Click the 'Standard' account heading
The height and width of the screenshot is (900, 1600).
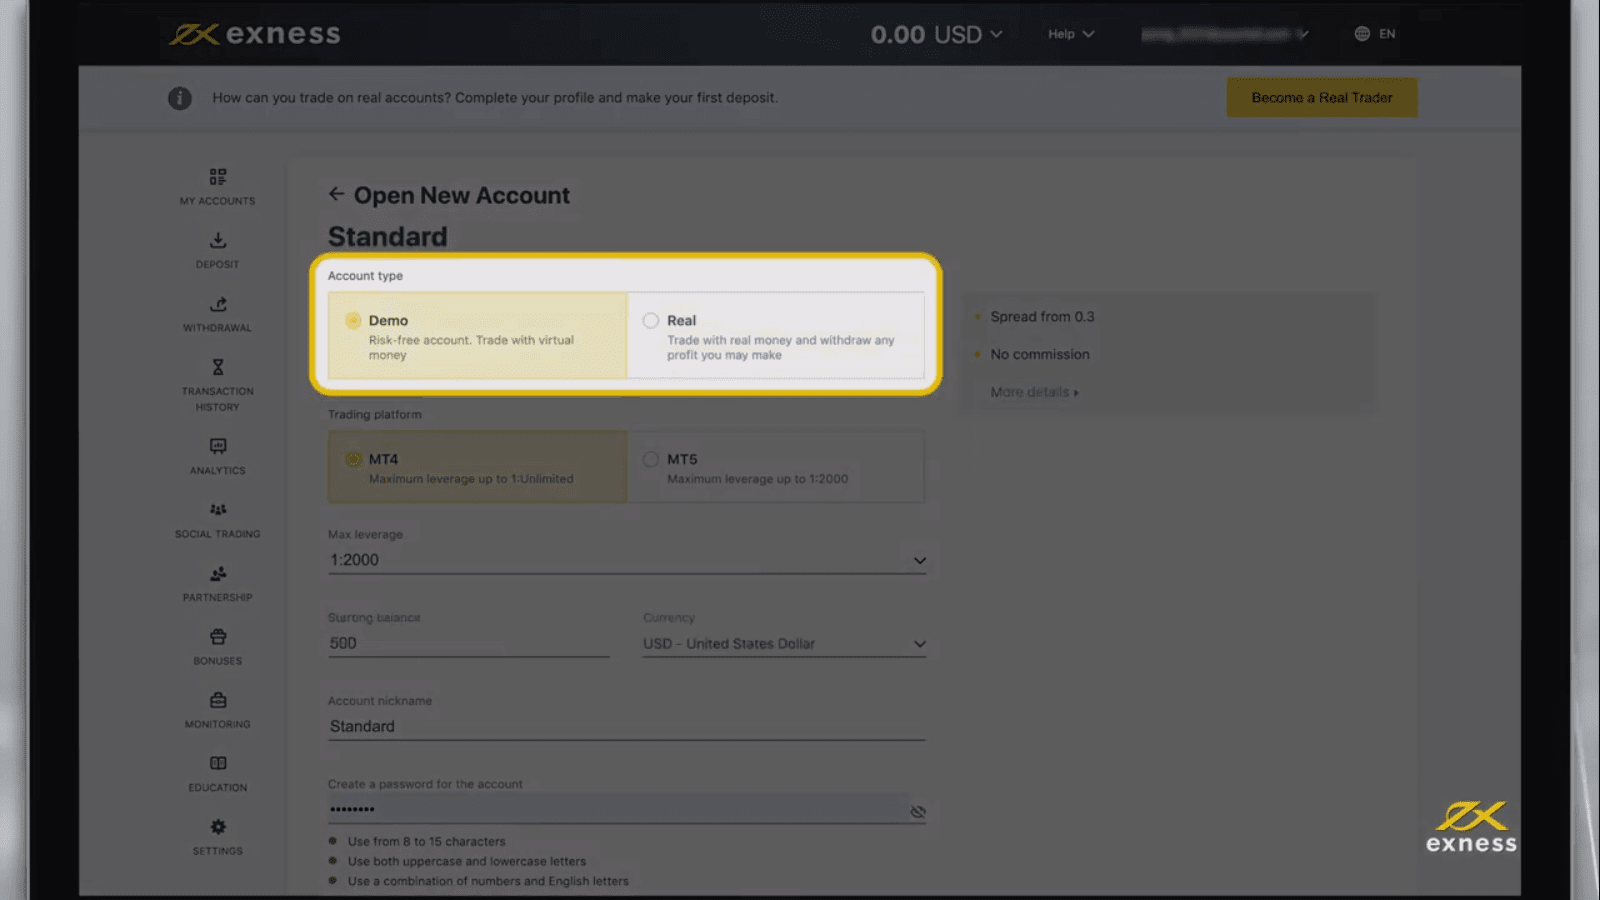(388, 237)
